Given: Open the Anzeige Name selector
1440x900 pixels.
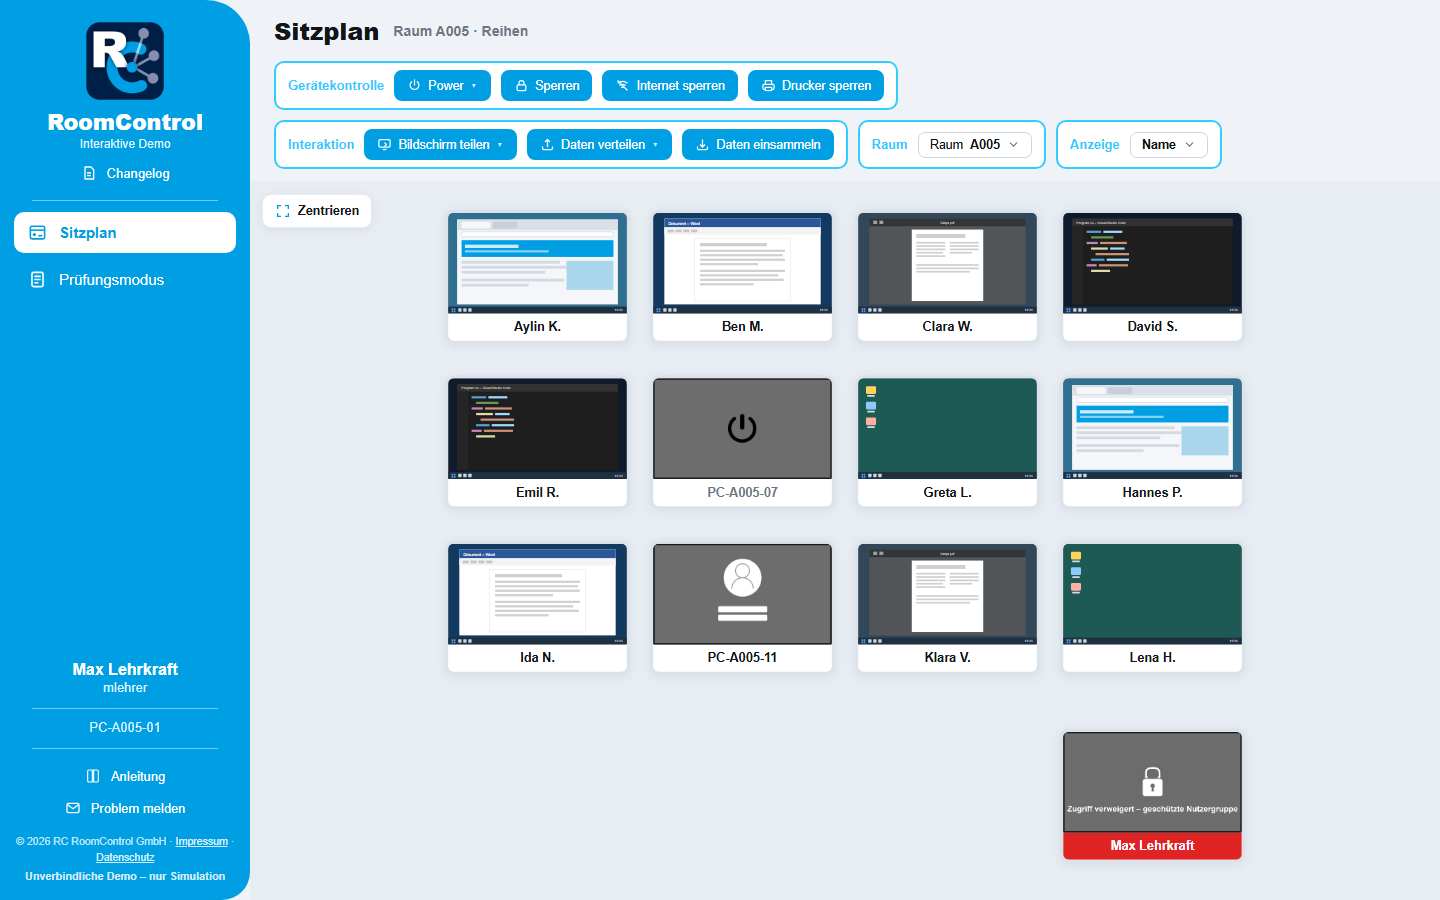Looking at the screenshot, I should [1168, 145].
